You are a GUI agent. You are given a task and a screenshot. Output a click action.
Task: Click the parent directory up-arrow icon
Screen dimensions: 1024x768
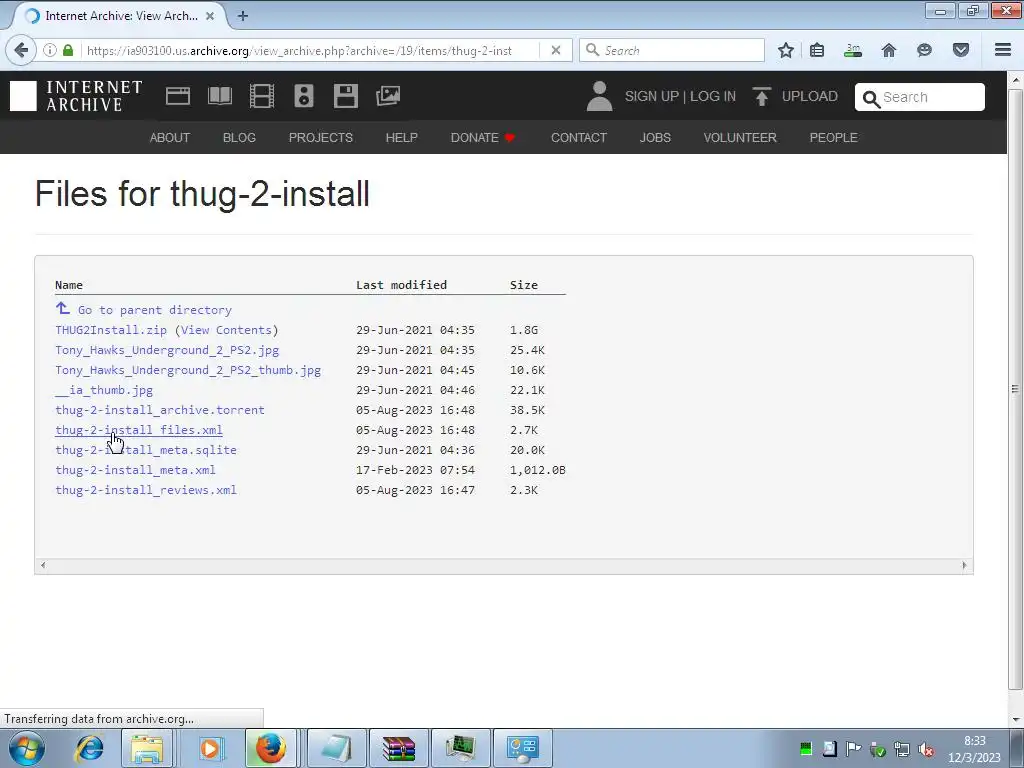point(63,308)
